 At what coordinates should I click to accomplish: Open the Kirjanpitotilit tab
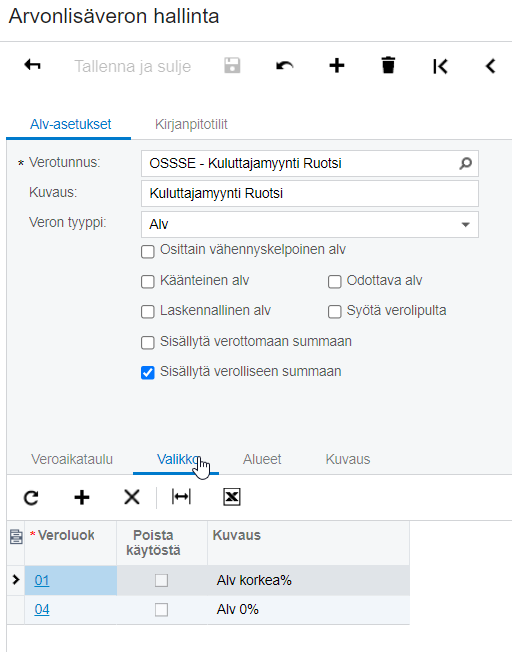[191, 124]
